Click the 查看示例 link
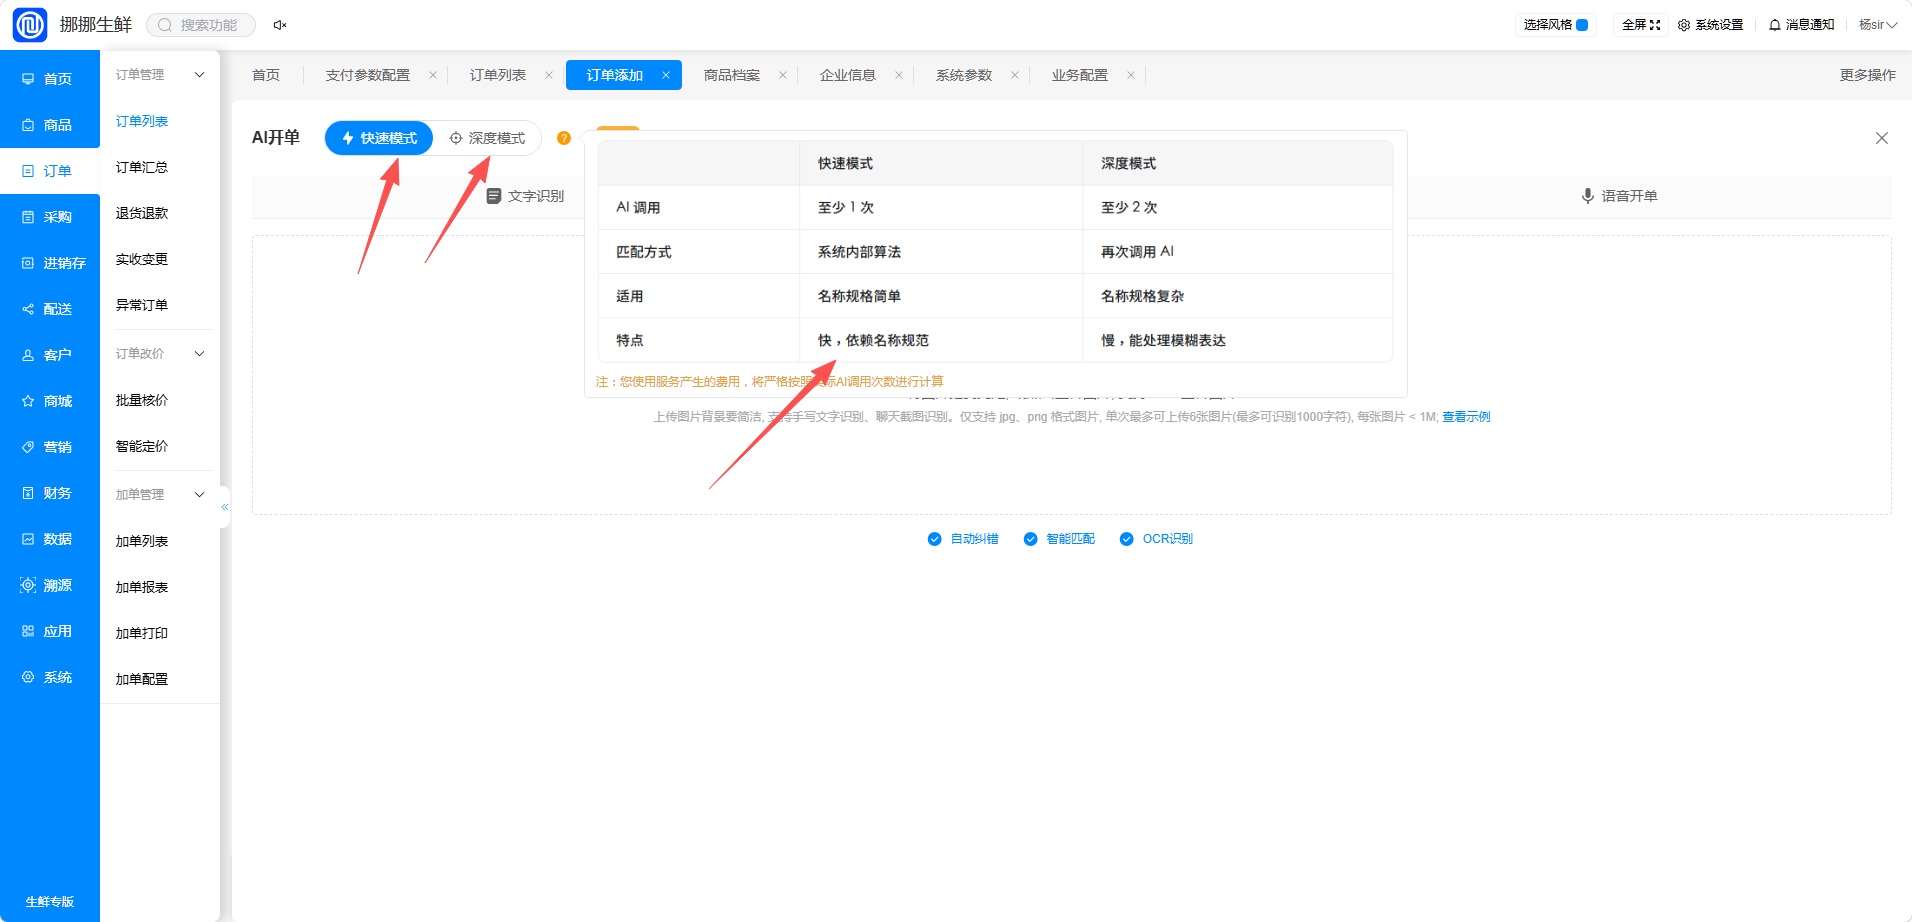This screenshot has height=922, width=1912. (x=1466, y=417)
